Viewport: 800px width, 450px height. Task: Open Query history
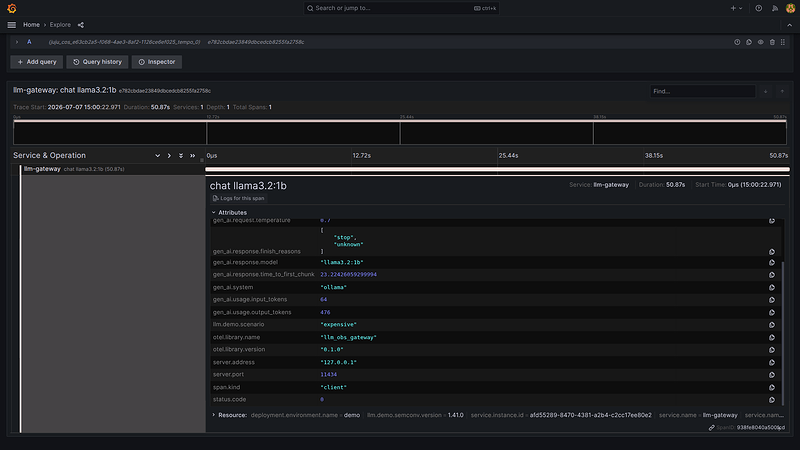point(97,62)
